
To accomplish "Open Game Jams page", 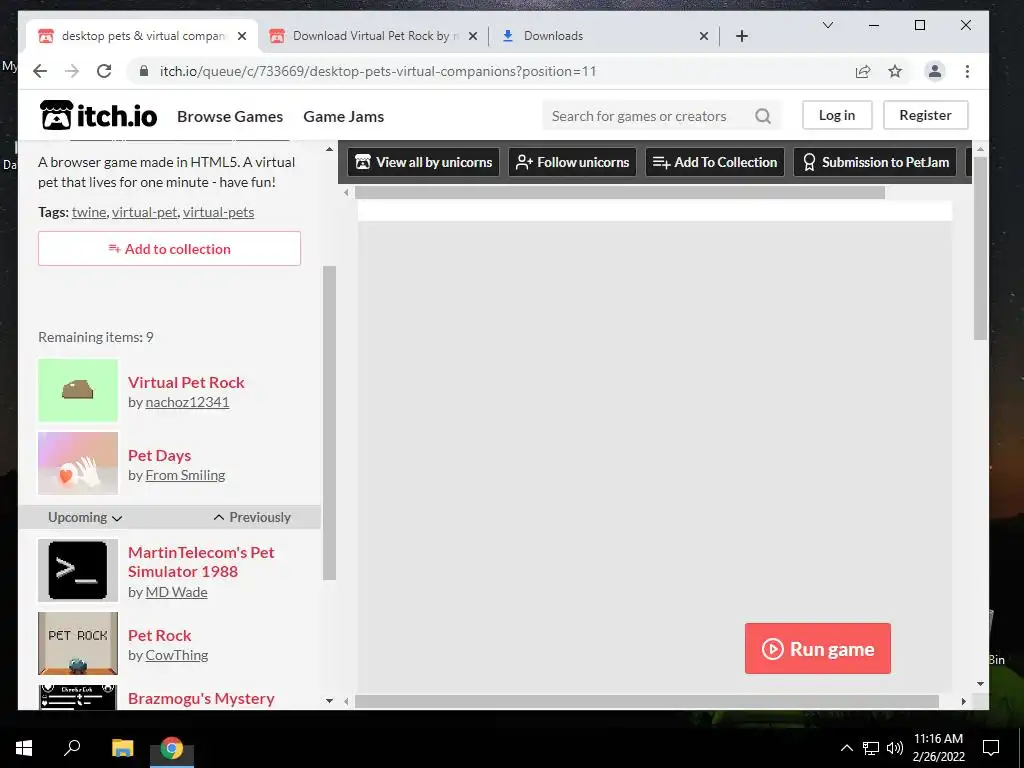I will pyautogui.click(x=344, y=116).
